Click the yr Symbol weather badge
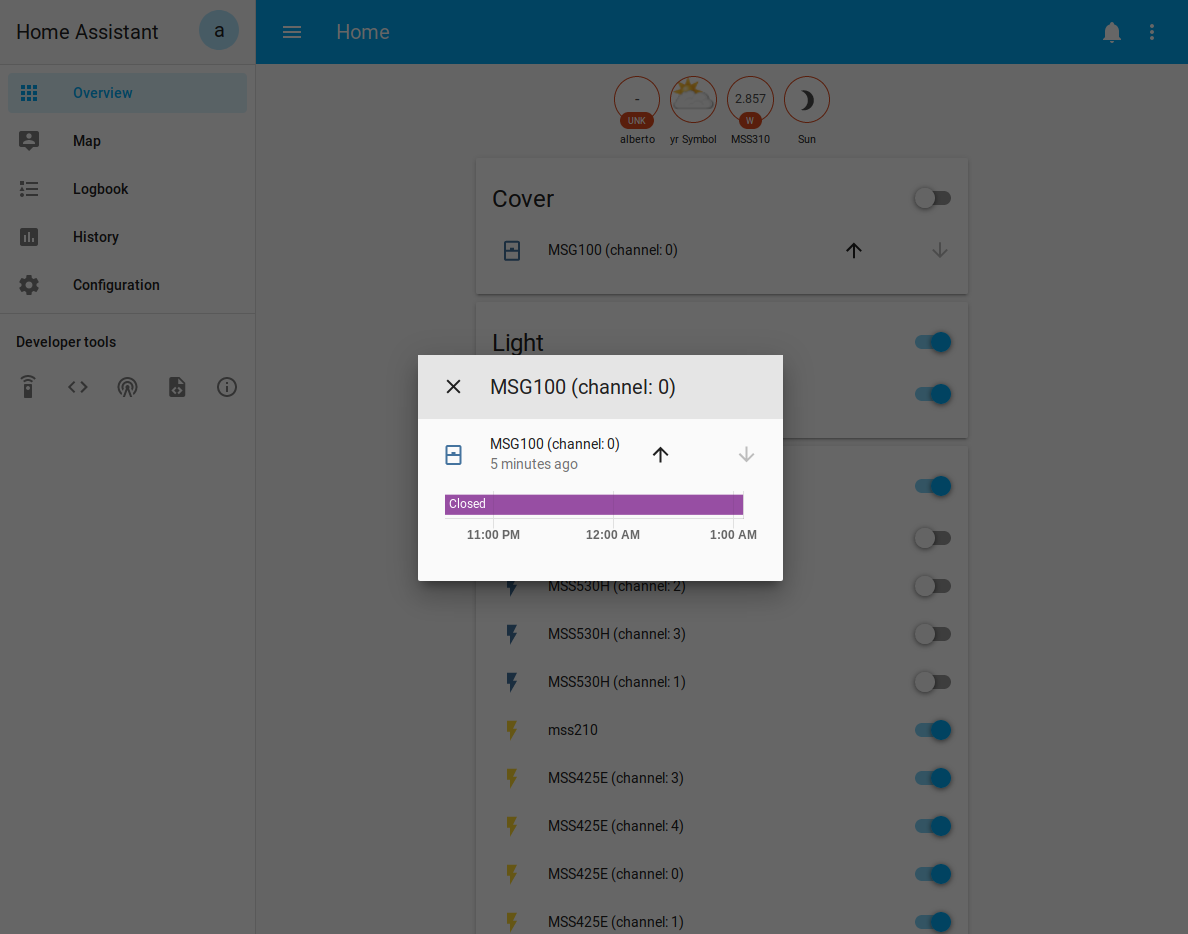 tap(693, 110)
